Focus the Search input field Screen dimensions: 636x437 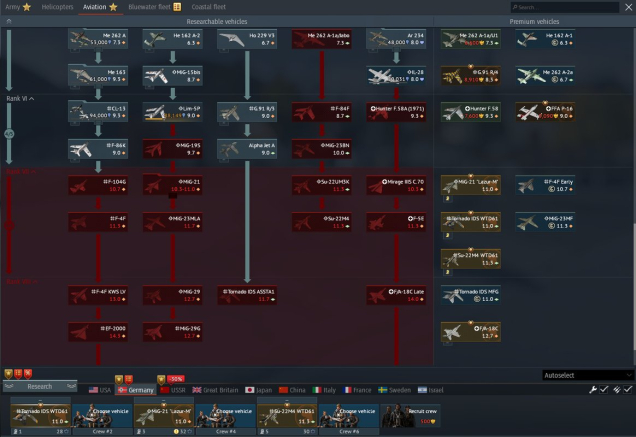point(565,7)
